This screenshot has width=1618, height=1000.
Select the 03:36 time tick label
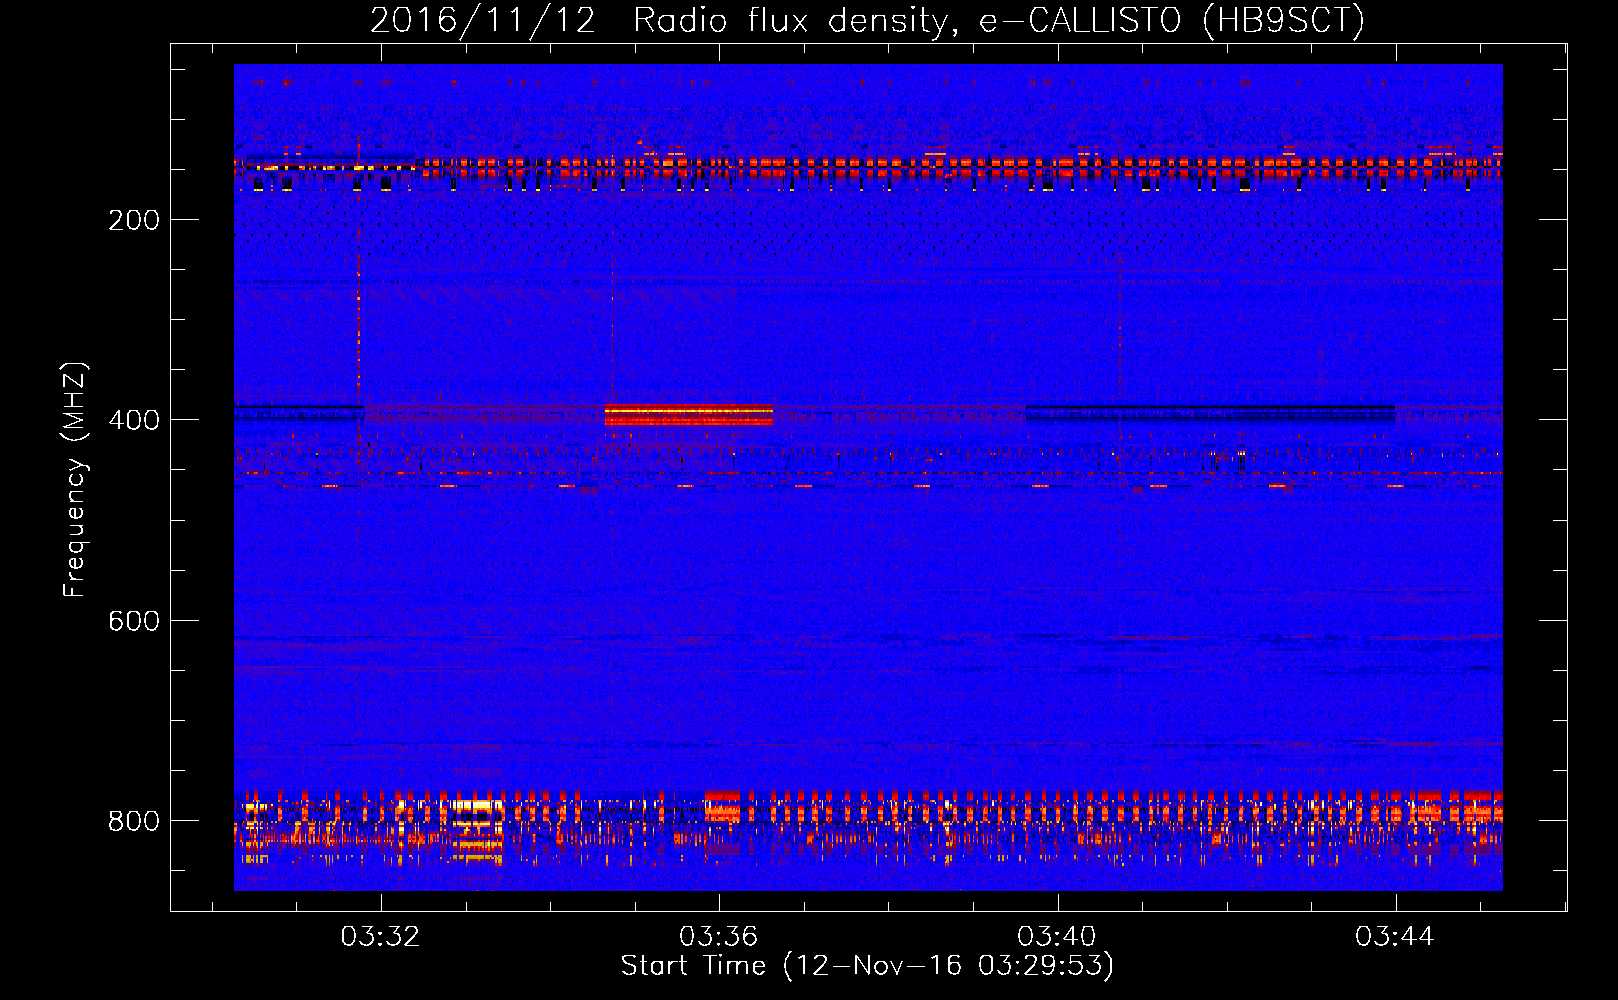click(x=718, y=937)
